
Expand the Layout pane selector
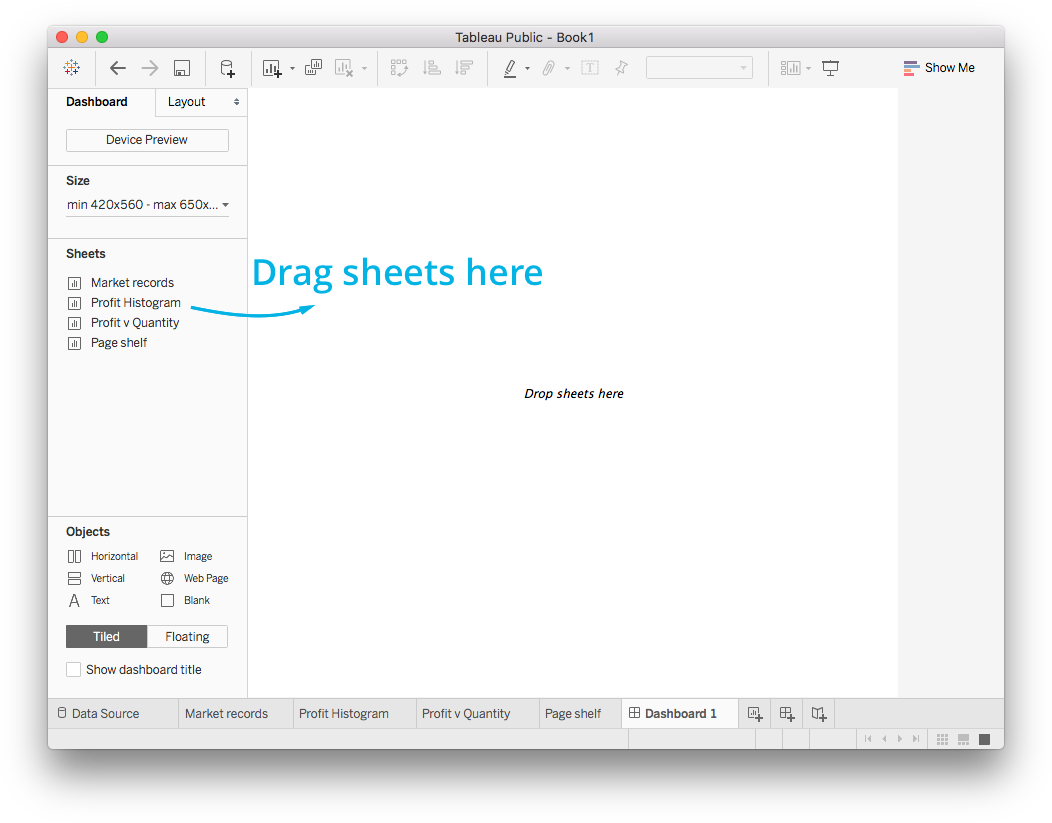[202, 102]
